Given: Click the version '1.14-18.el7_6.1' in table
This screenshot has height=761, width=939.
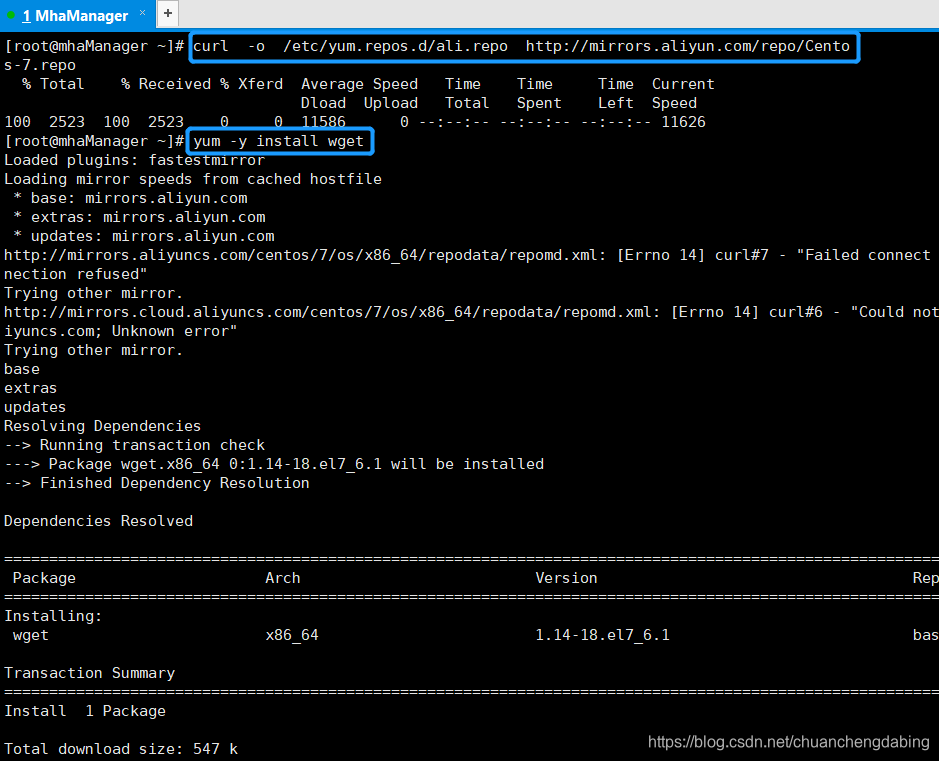Looking at the screenshot, I should click(x=602, y=635).
